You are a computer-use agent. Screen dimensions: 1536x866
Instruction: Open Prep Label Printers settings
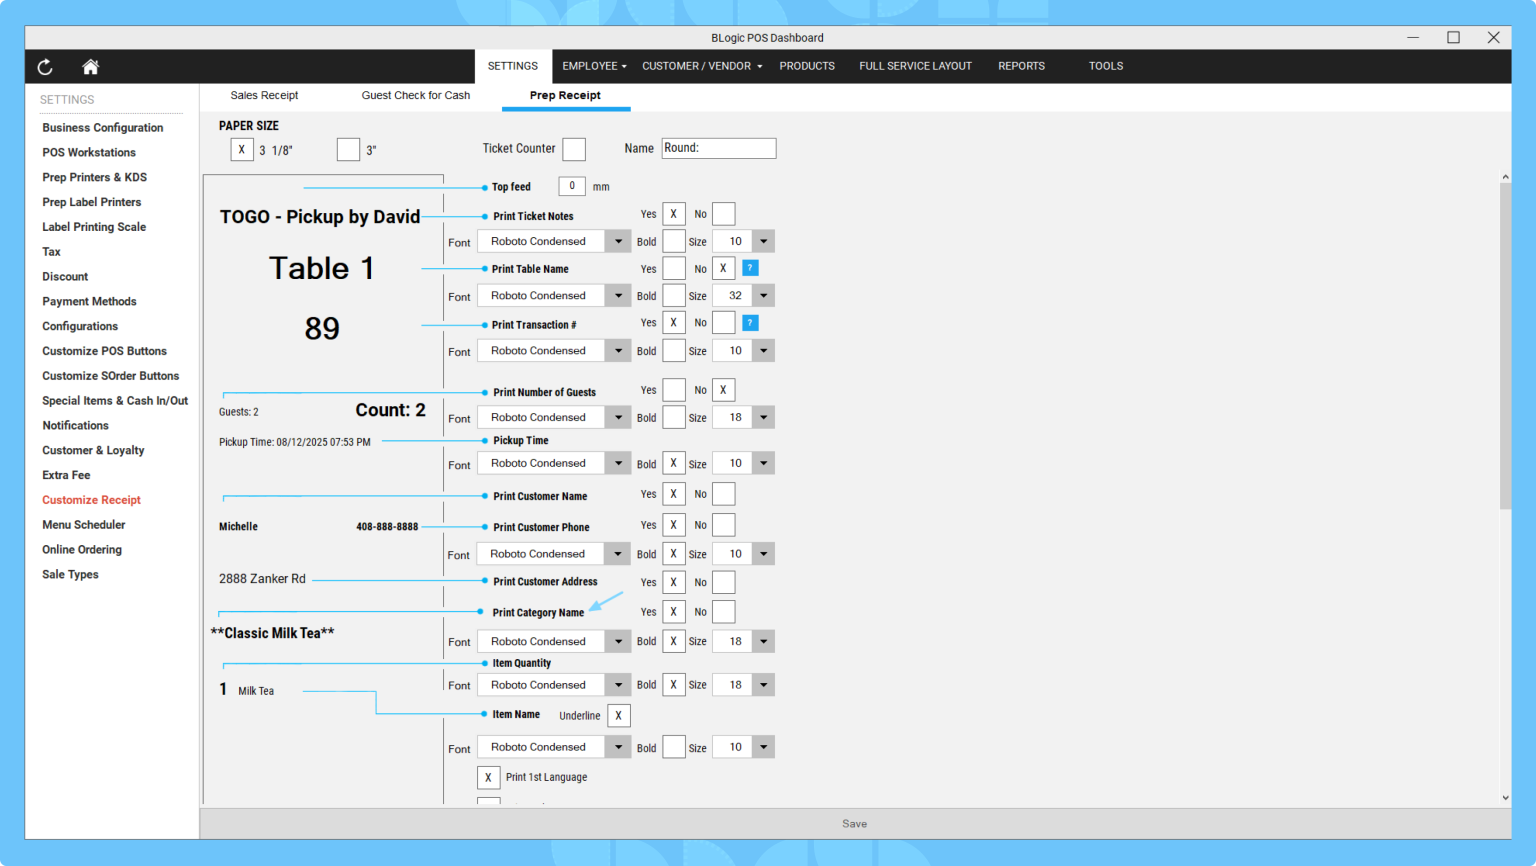pos(92,202)
